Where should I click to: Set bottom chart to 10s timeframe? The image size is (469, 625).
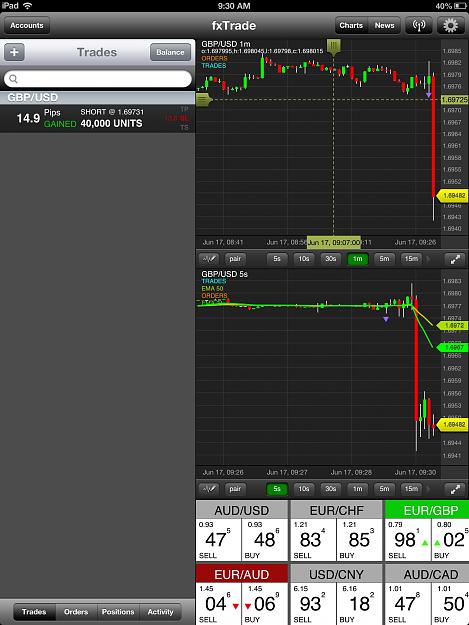point(304,489)
